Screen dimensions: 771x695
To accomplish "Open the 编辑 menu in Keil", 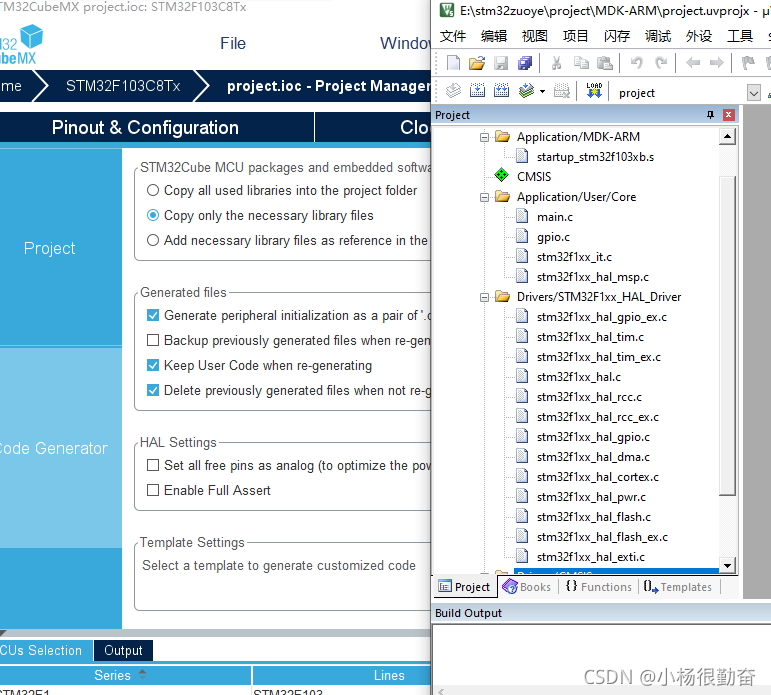I will [494, 36].
